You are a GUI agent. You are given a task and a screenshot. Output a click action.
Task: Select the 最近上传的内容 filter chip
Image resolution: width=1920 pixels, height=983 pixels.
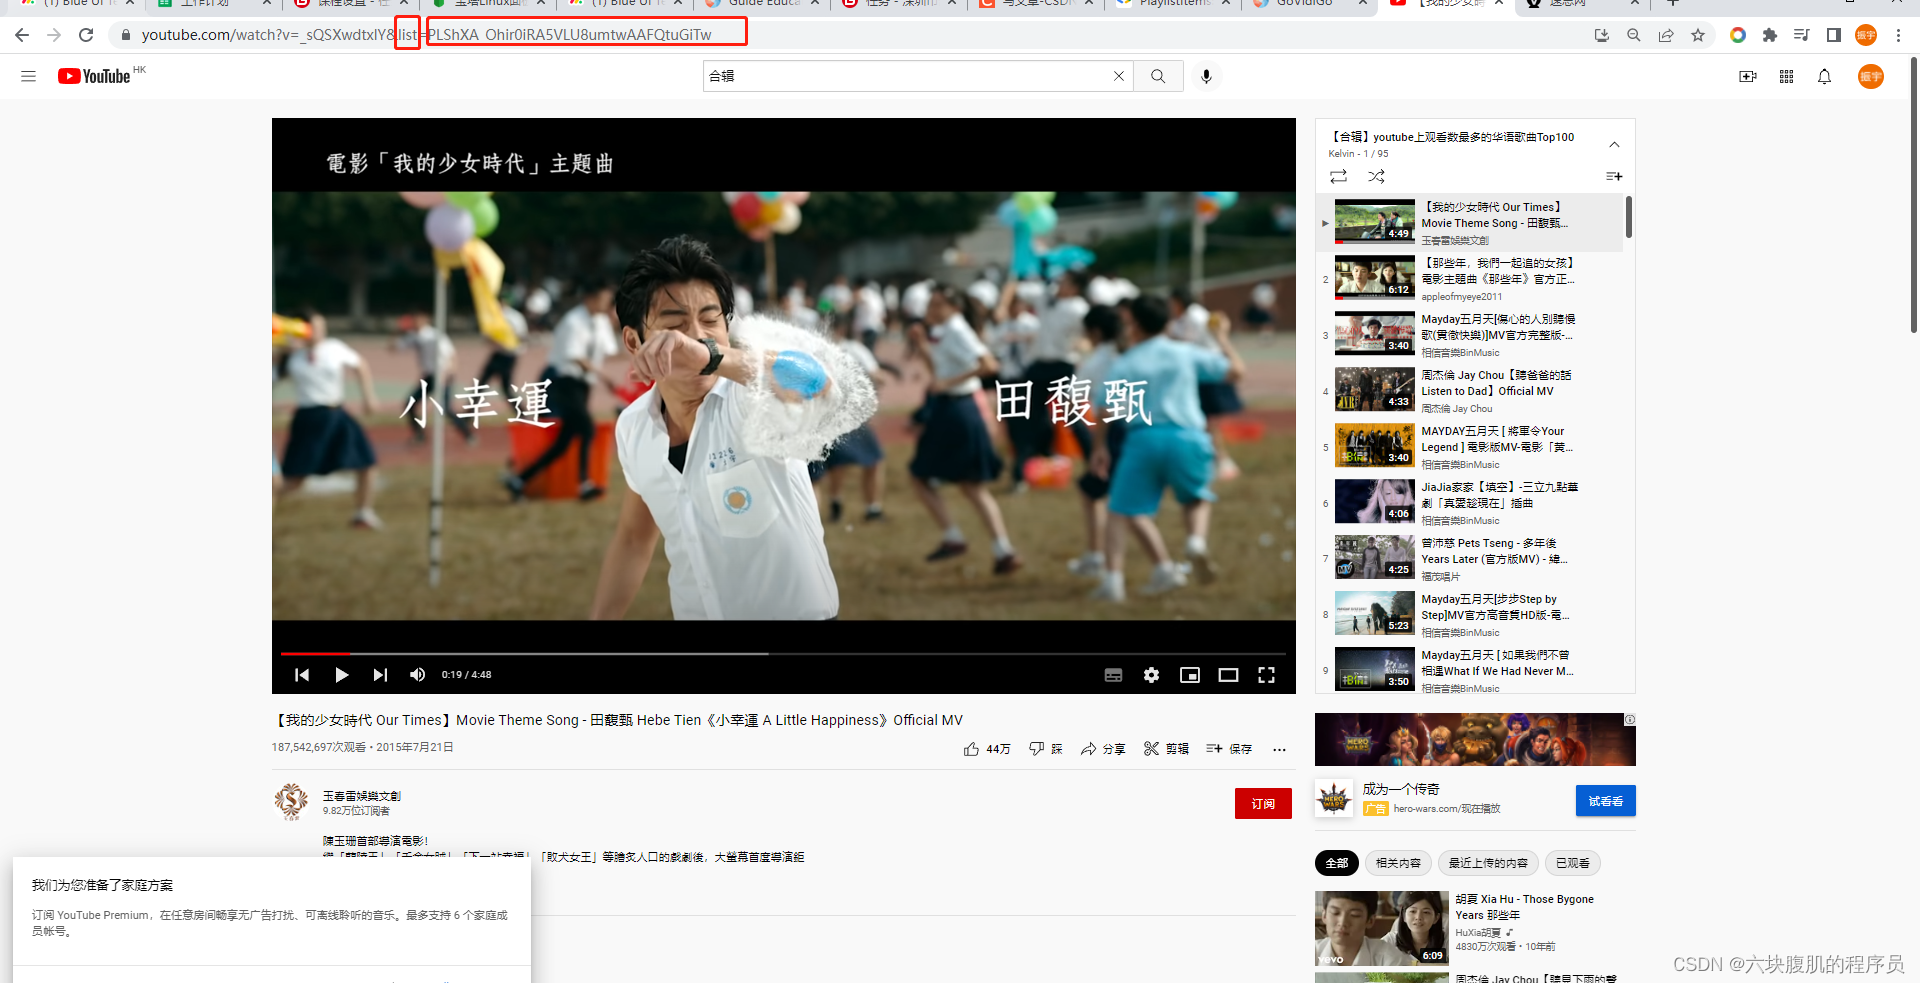tap(1488, 863)
